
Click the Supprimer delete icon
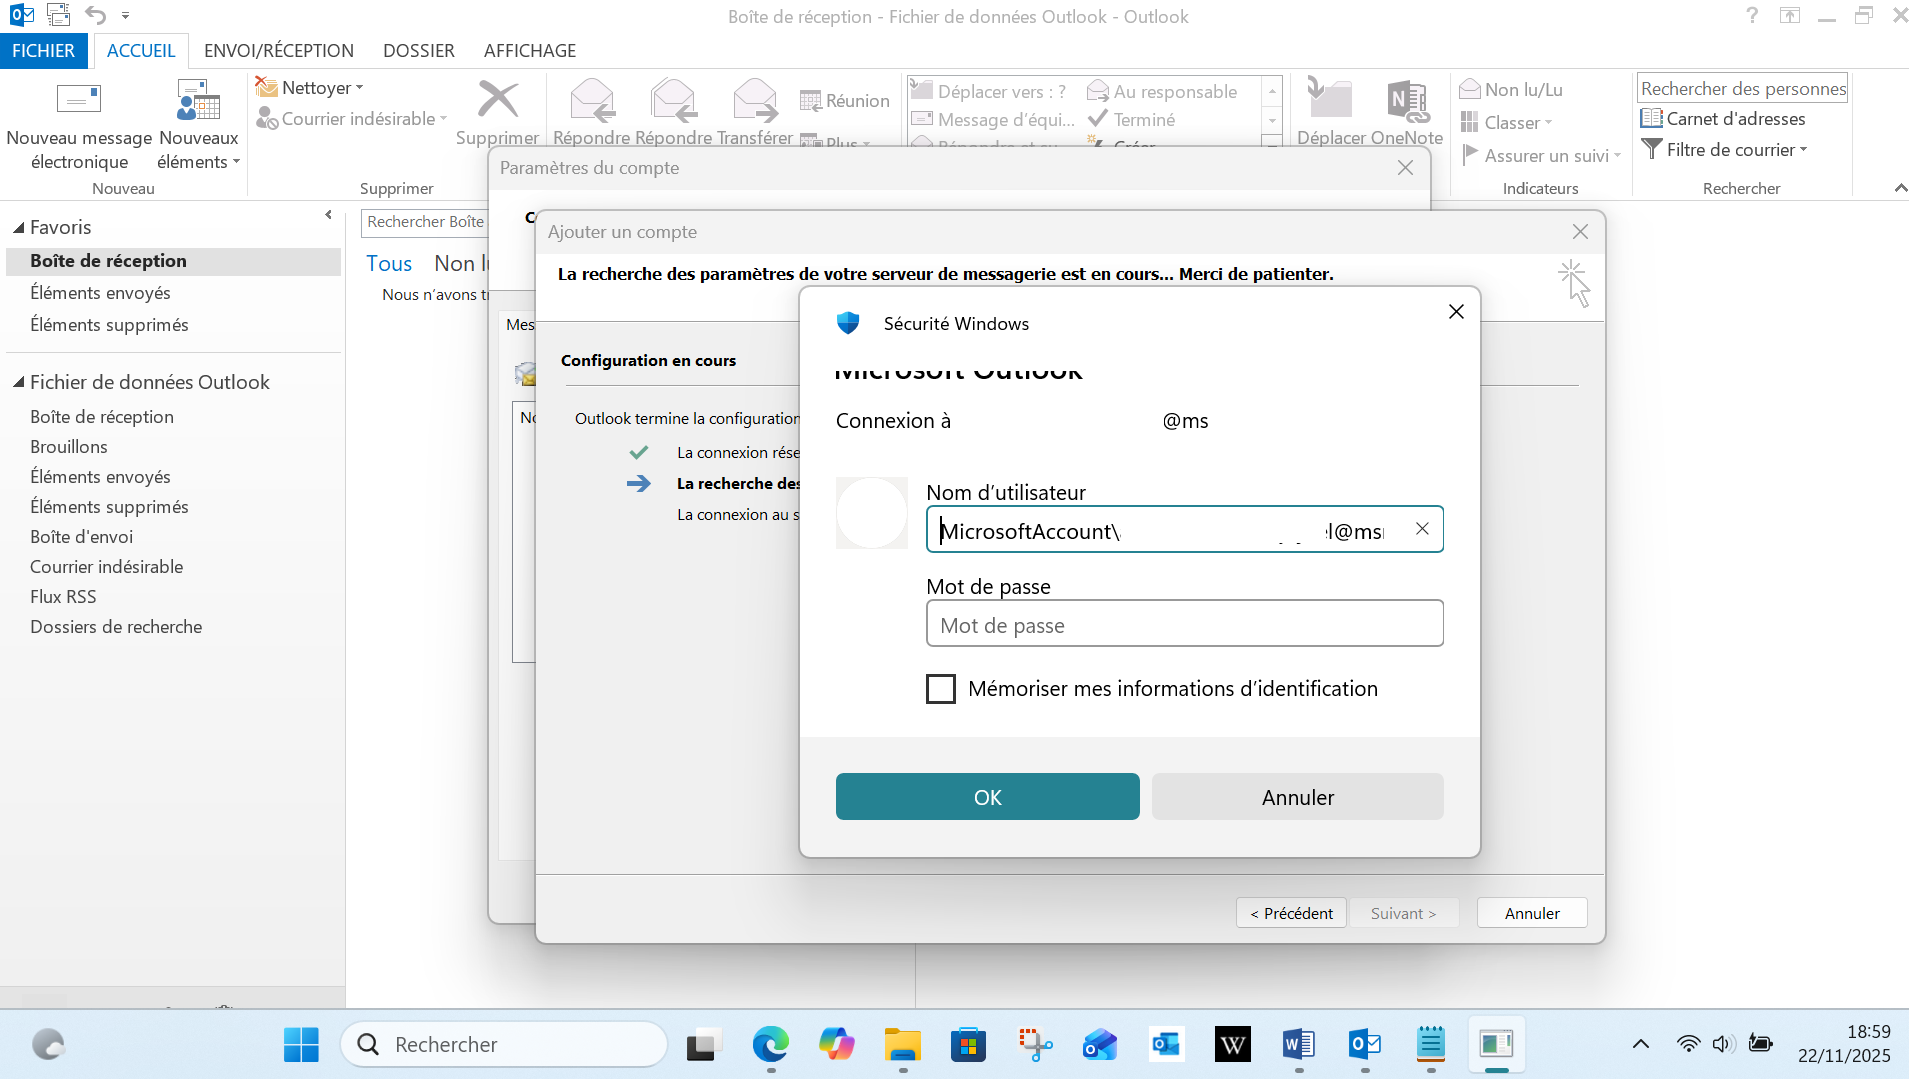498,100
